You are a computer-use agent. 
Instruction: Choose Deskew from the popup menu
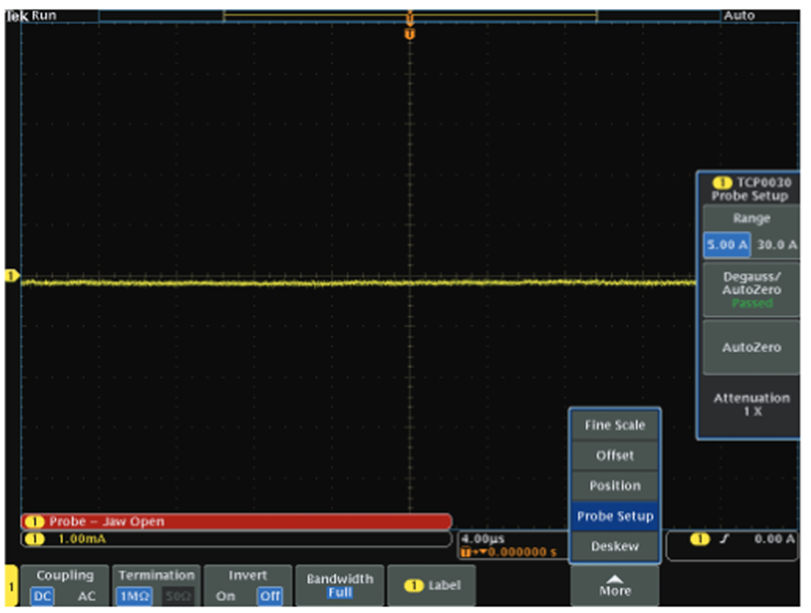coord(614,547)
